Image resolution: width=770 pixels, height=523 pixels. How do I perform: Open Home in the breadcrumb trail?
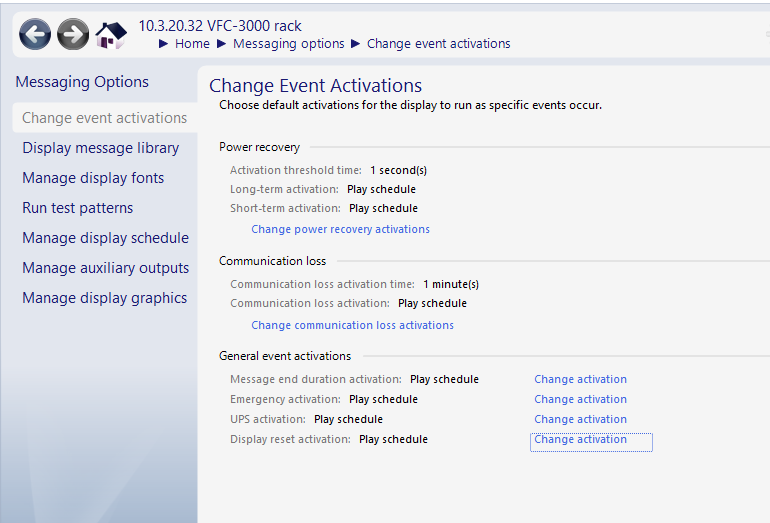(x=192, y=44)
